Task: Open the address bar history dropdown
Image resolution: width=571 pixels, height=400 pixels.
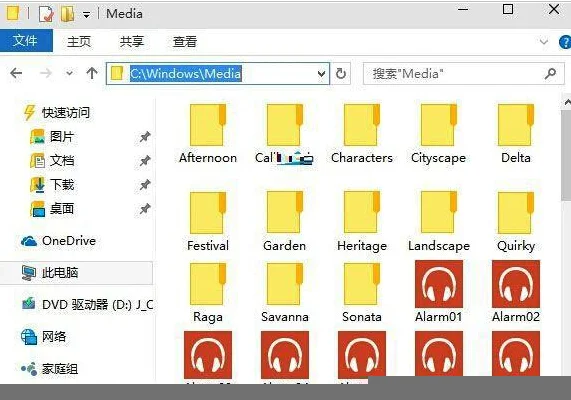Action: click(x=321, y=74)
